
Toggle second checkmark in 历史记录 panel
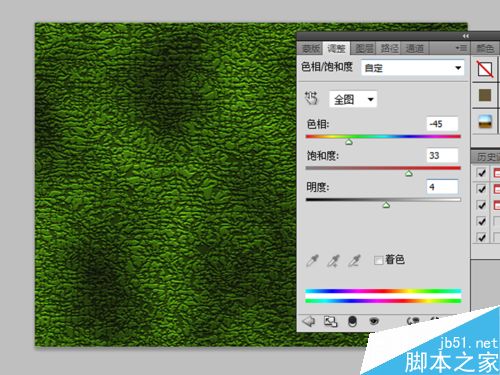click(481, 189)
